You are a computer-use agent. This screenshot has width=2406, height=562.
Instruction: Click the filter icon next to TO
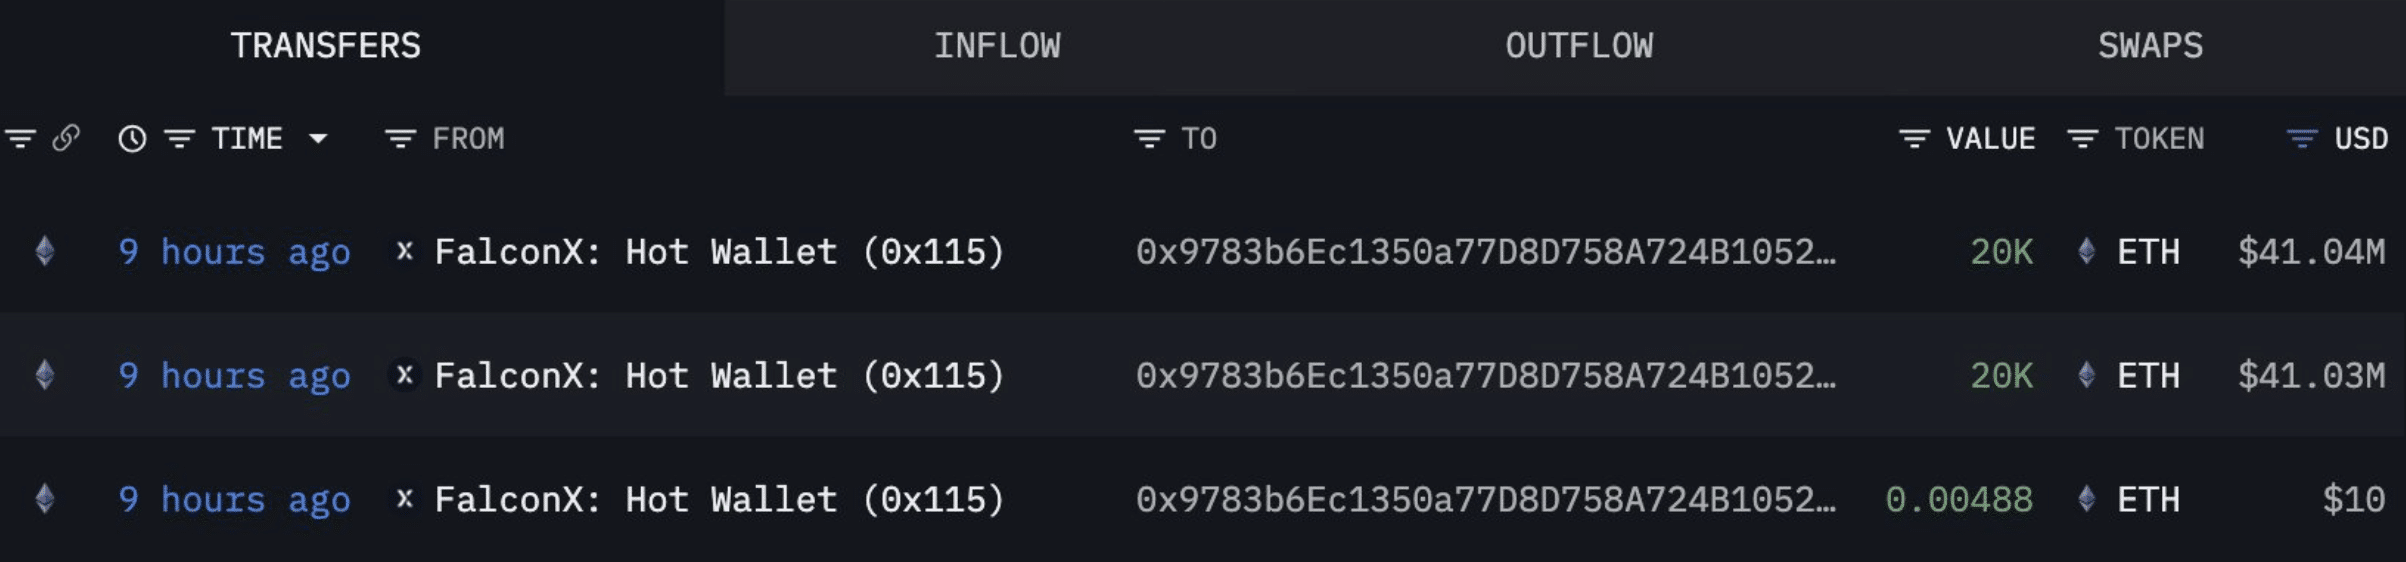(1149, 139)
